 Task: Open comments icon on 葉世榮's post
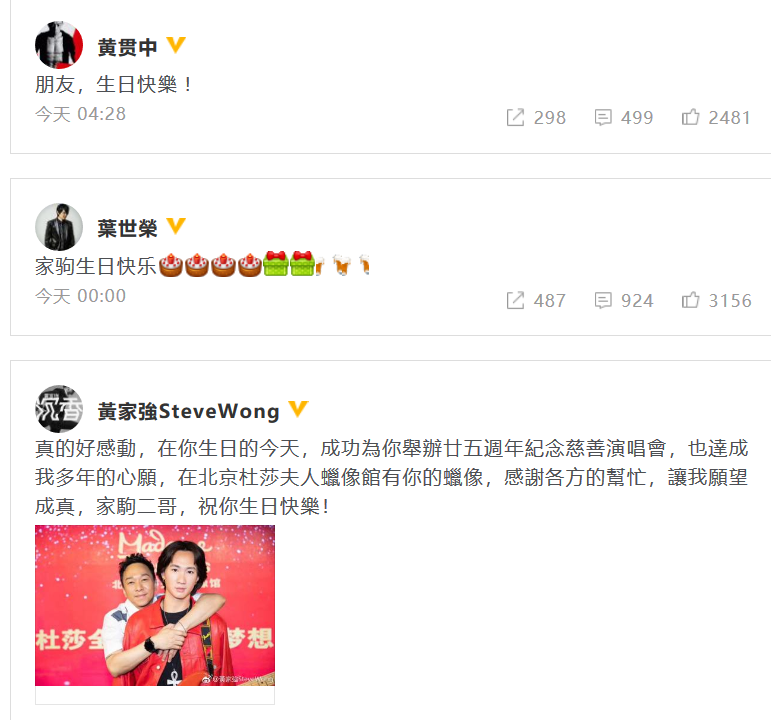pos(603,300)
